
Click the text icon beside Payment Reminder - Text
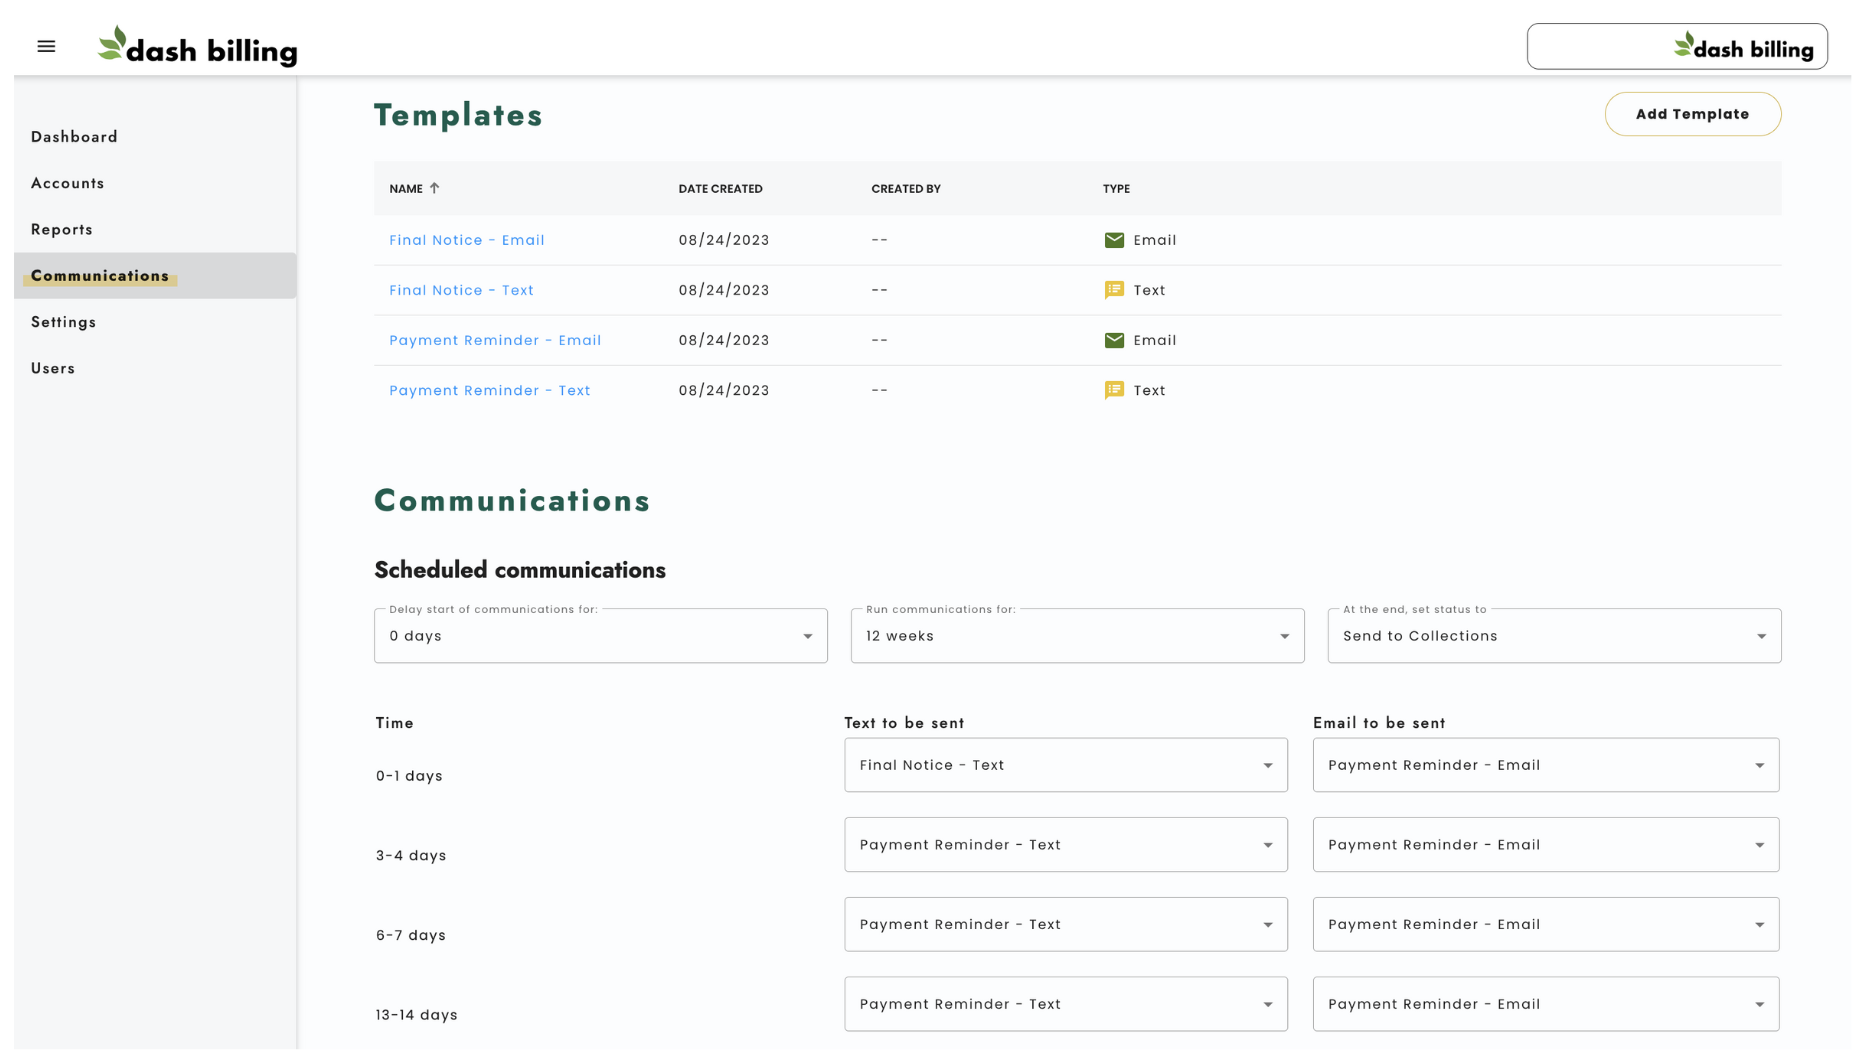tap(1113, 390)
